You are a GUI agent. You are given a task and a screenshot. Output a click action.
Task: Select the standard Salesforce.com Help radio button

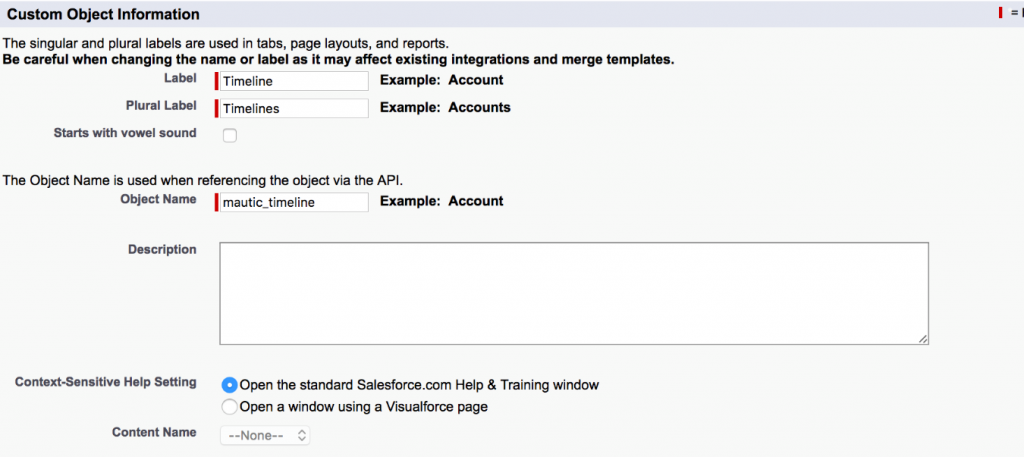tap(230, 385)
